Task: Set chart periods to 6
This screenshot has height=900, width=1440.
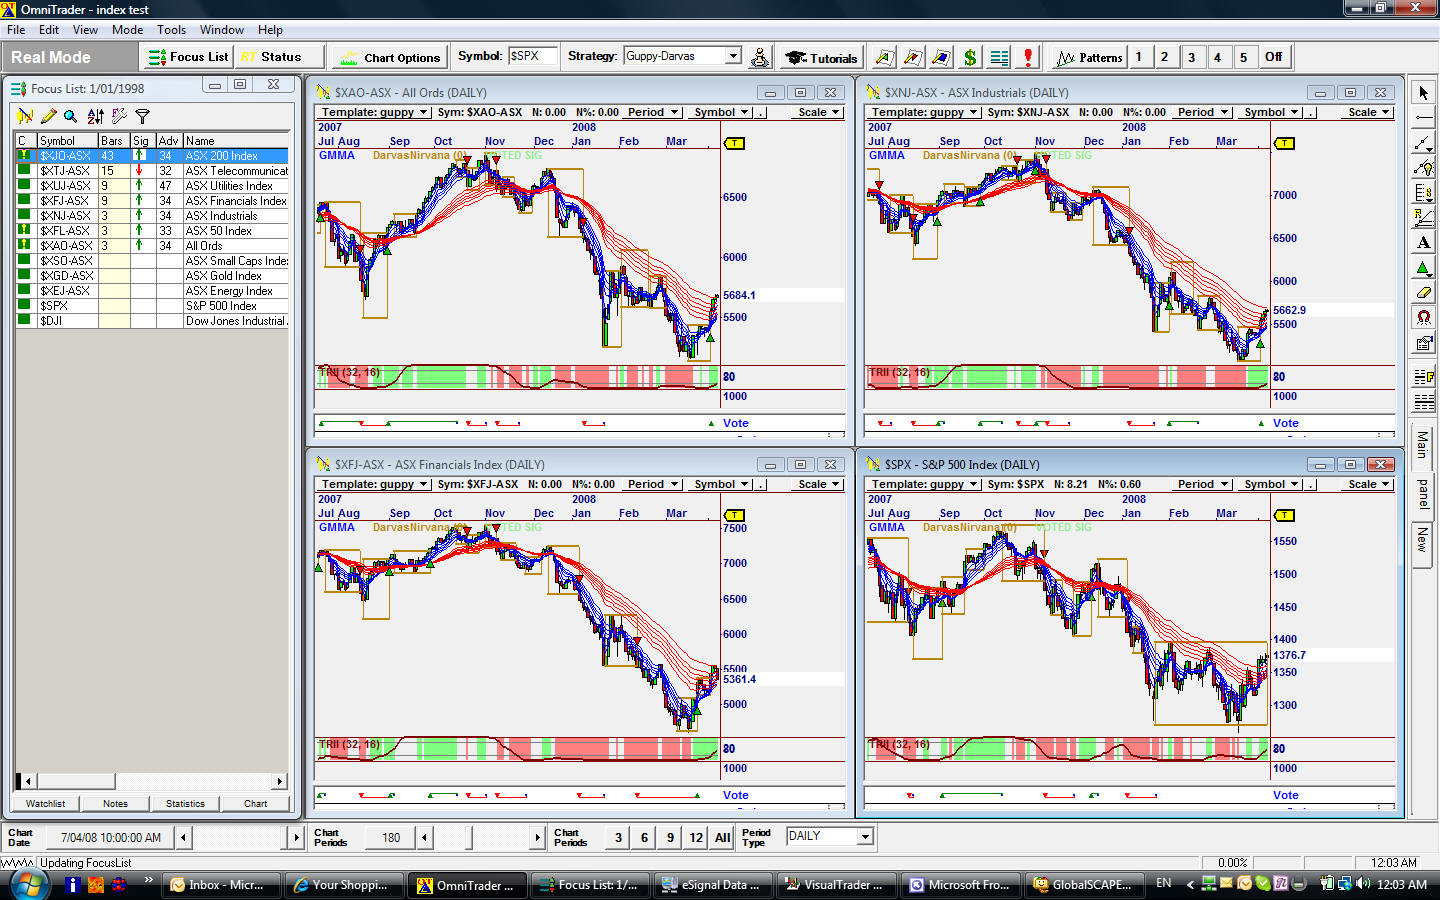Action: coord(644,838)
